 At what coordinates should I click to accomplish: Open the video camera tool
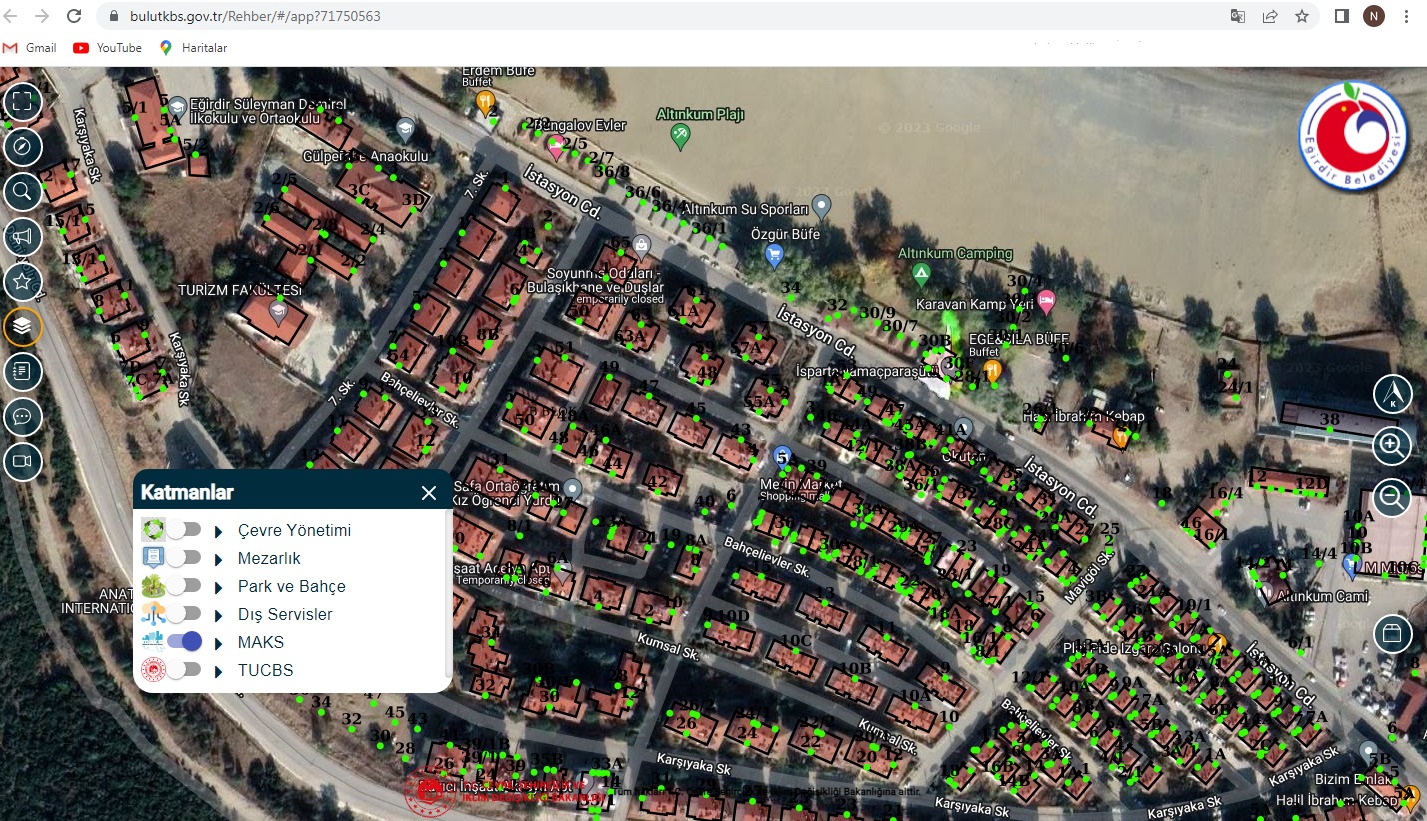pyautogui.click(x=23, y=462)
